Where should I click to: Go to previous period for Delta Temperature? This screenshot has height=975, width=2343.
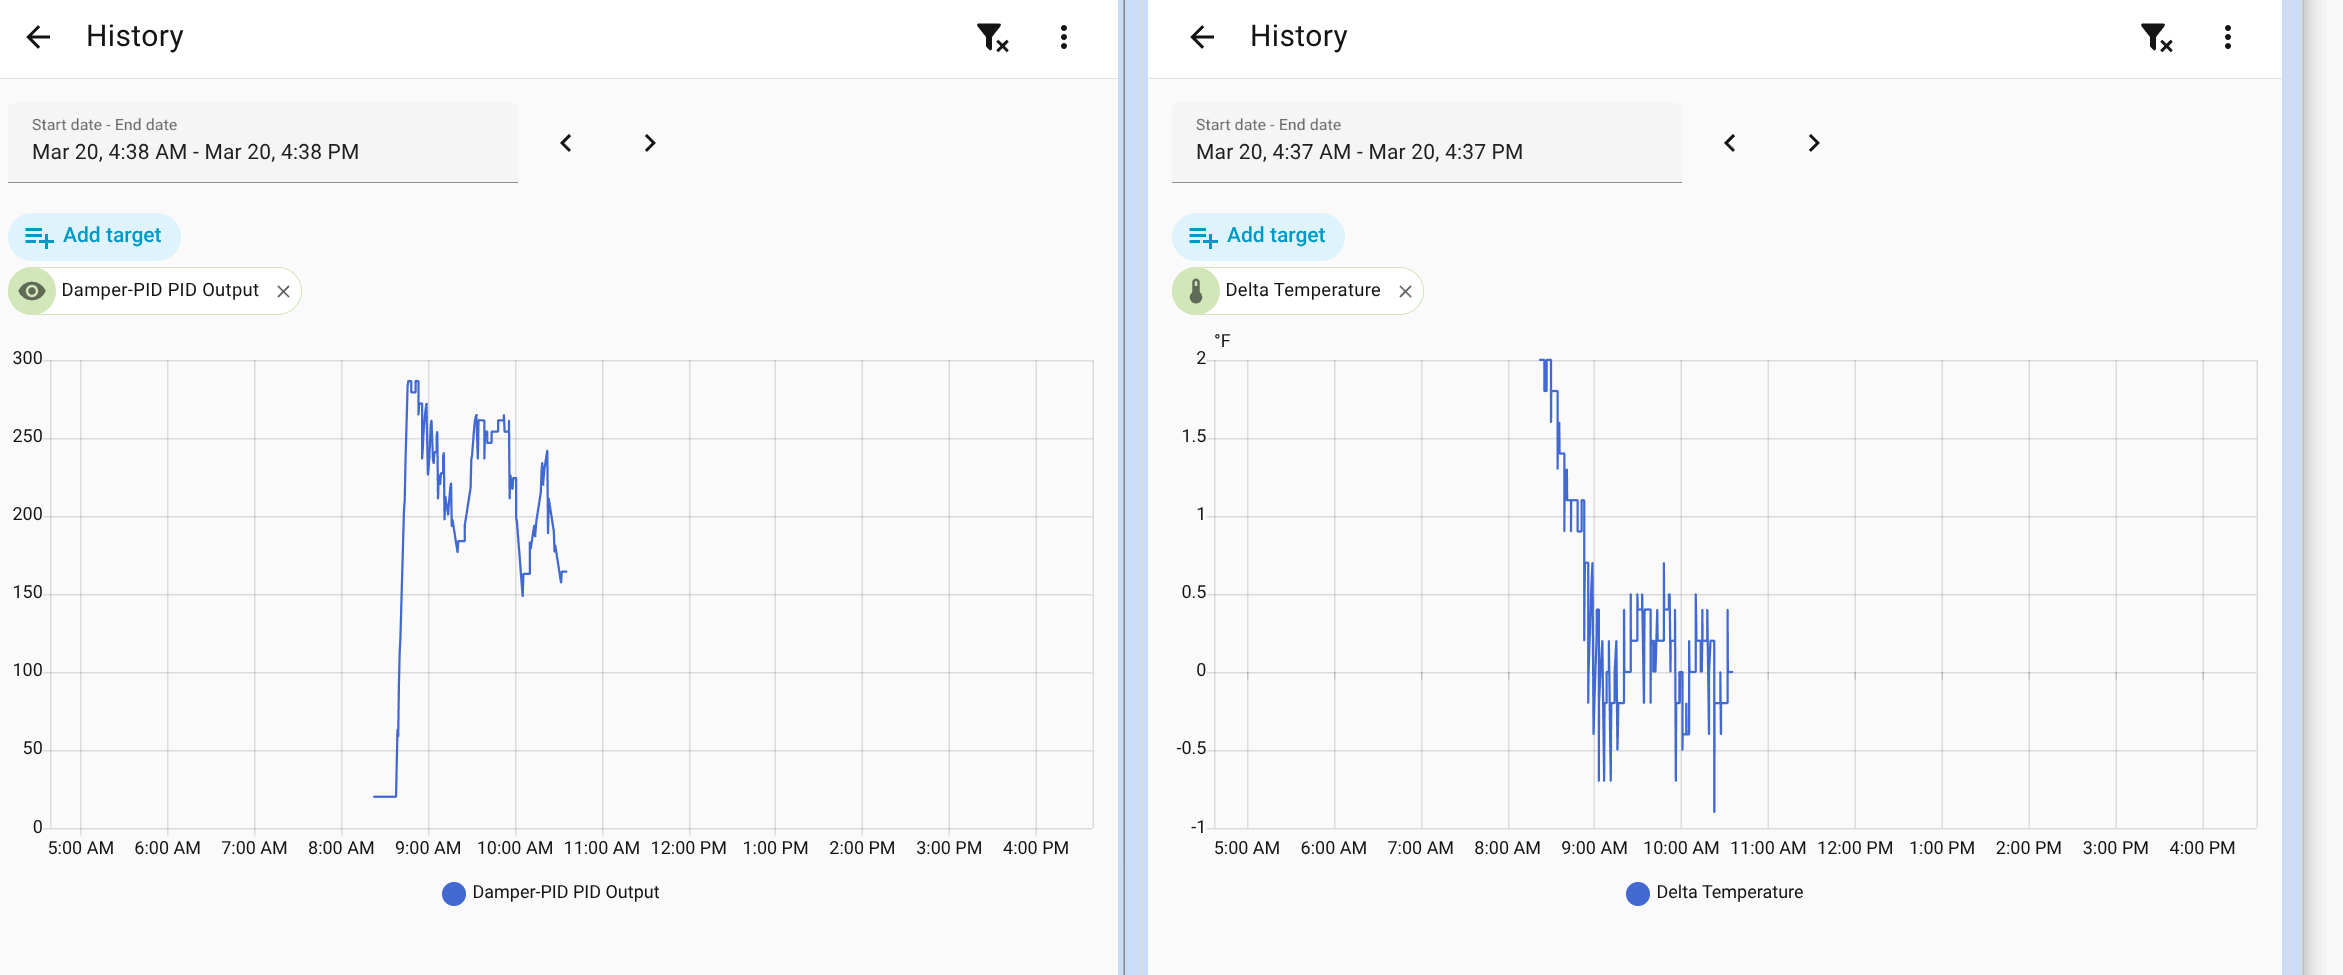(x=1730, y=143)
